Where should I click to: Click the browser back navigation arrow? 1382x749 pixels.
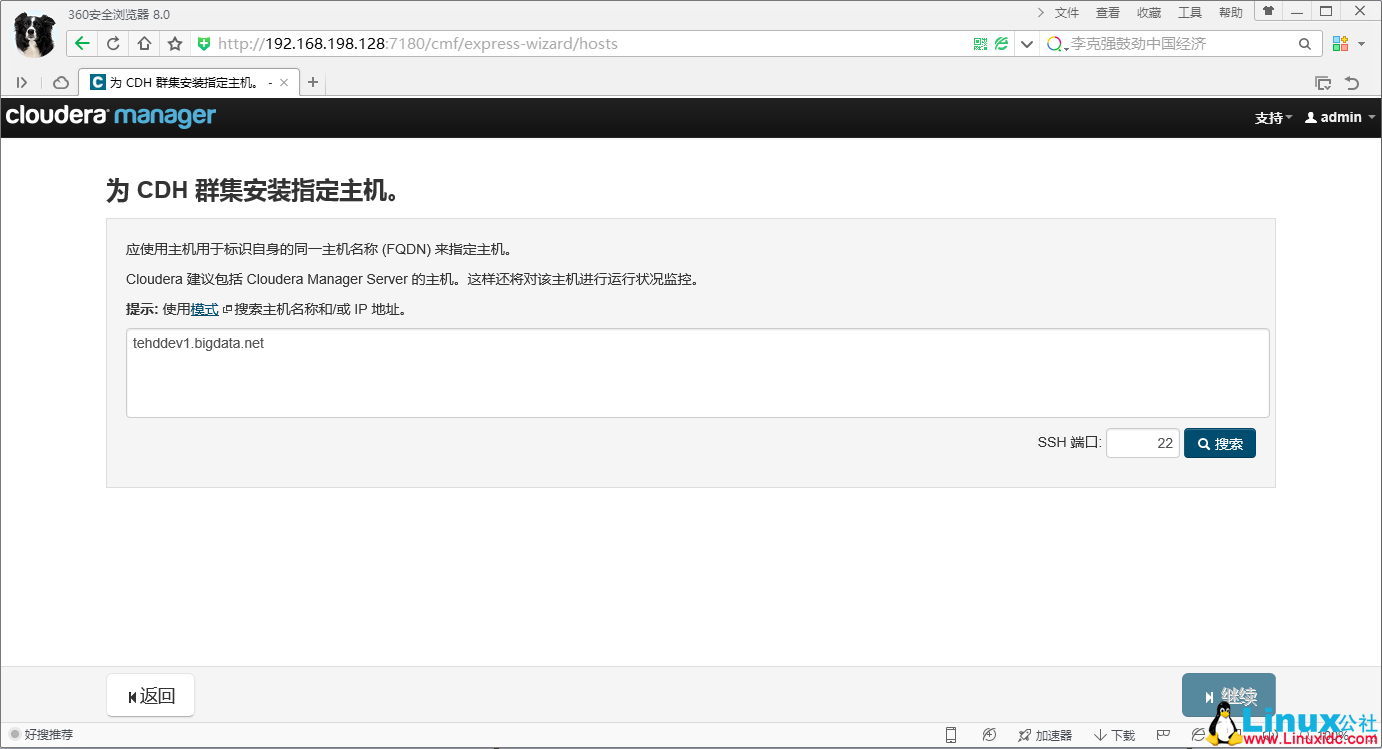(x=81, y=43)
